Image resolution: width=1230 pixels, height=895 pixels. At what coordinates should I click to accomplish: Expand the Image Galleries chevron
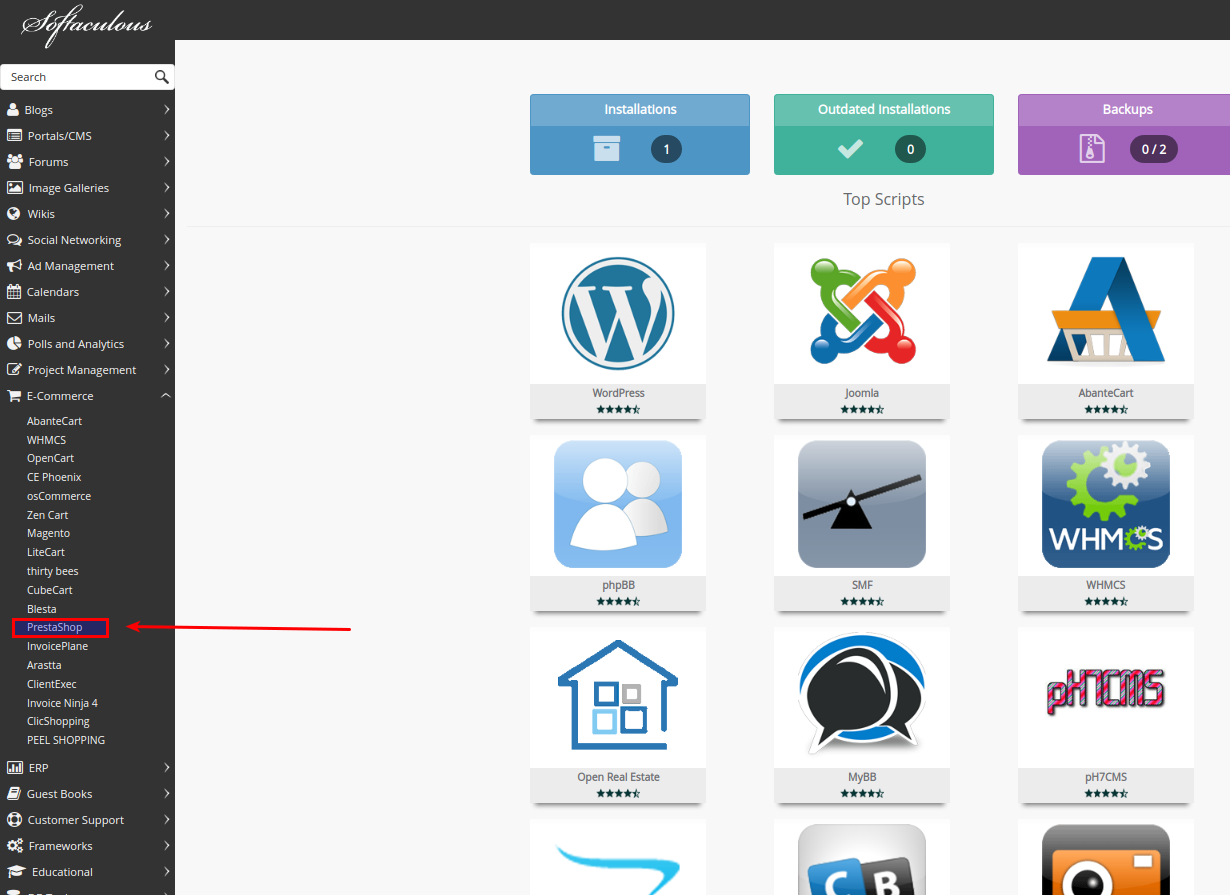tap(166, 188)
